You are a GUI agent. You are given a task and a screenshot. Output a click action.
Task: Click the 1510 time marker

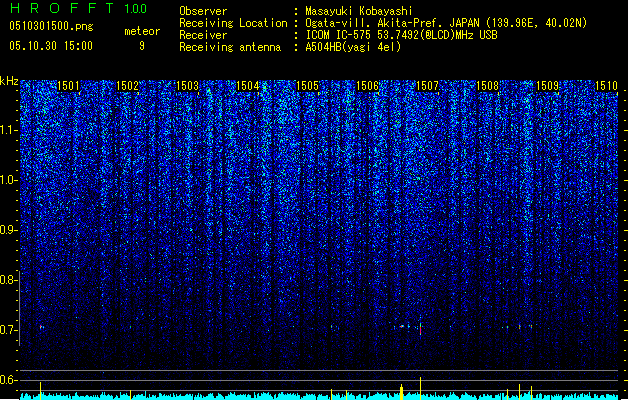pos(607,85)
